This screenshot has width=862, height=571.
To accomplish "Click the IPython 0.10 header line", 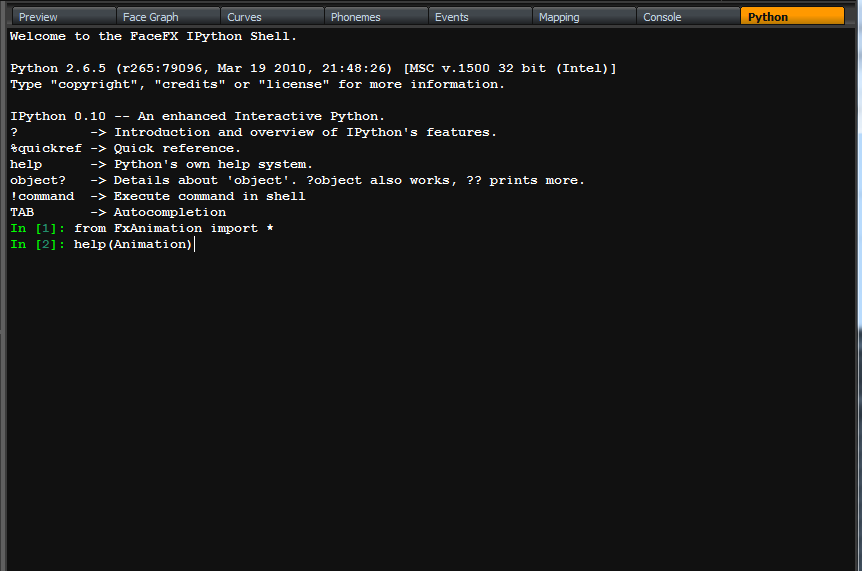I will click(x=197, y=116).
